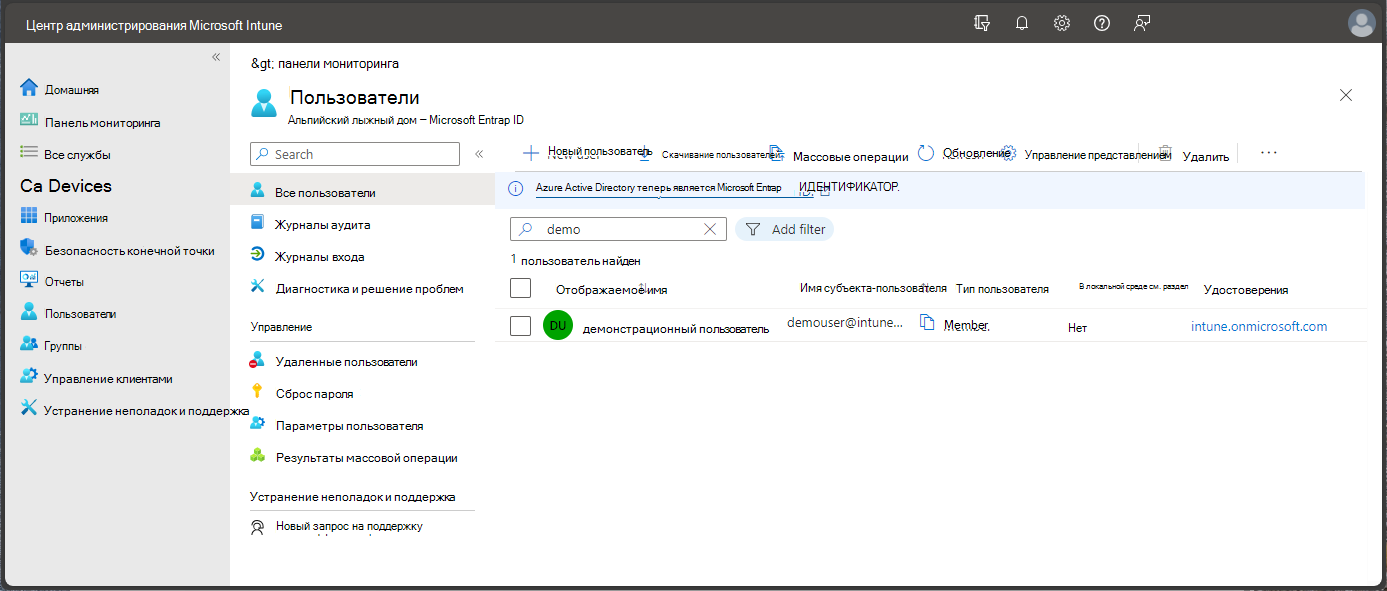
Task: Sort by Отображаемое имя column
Action: click(611, 290)
